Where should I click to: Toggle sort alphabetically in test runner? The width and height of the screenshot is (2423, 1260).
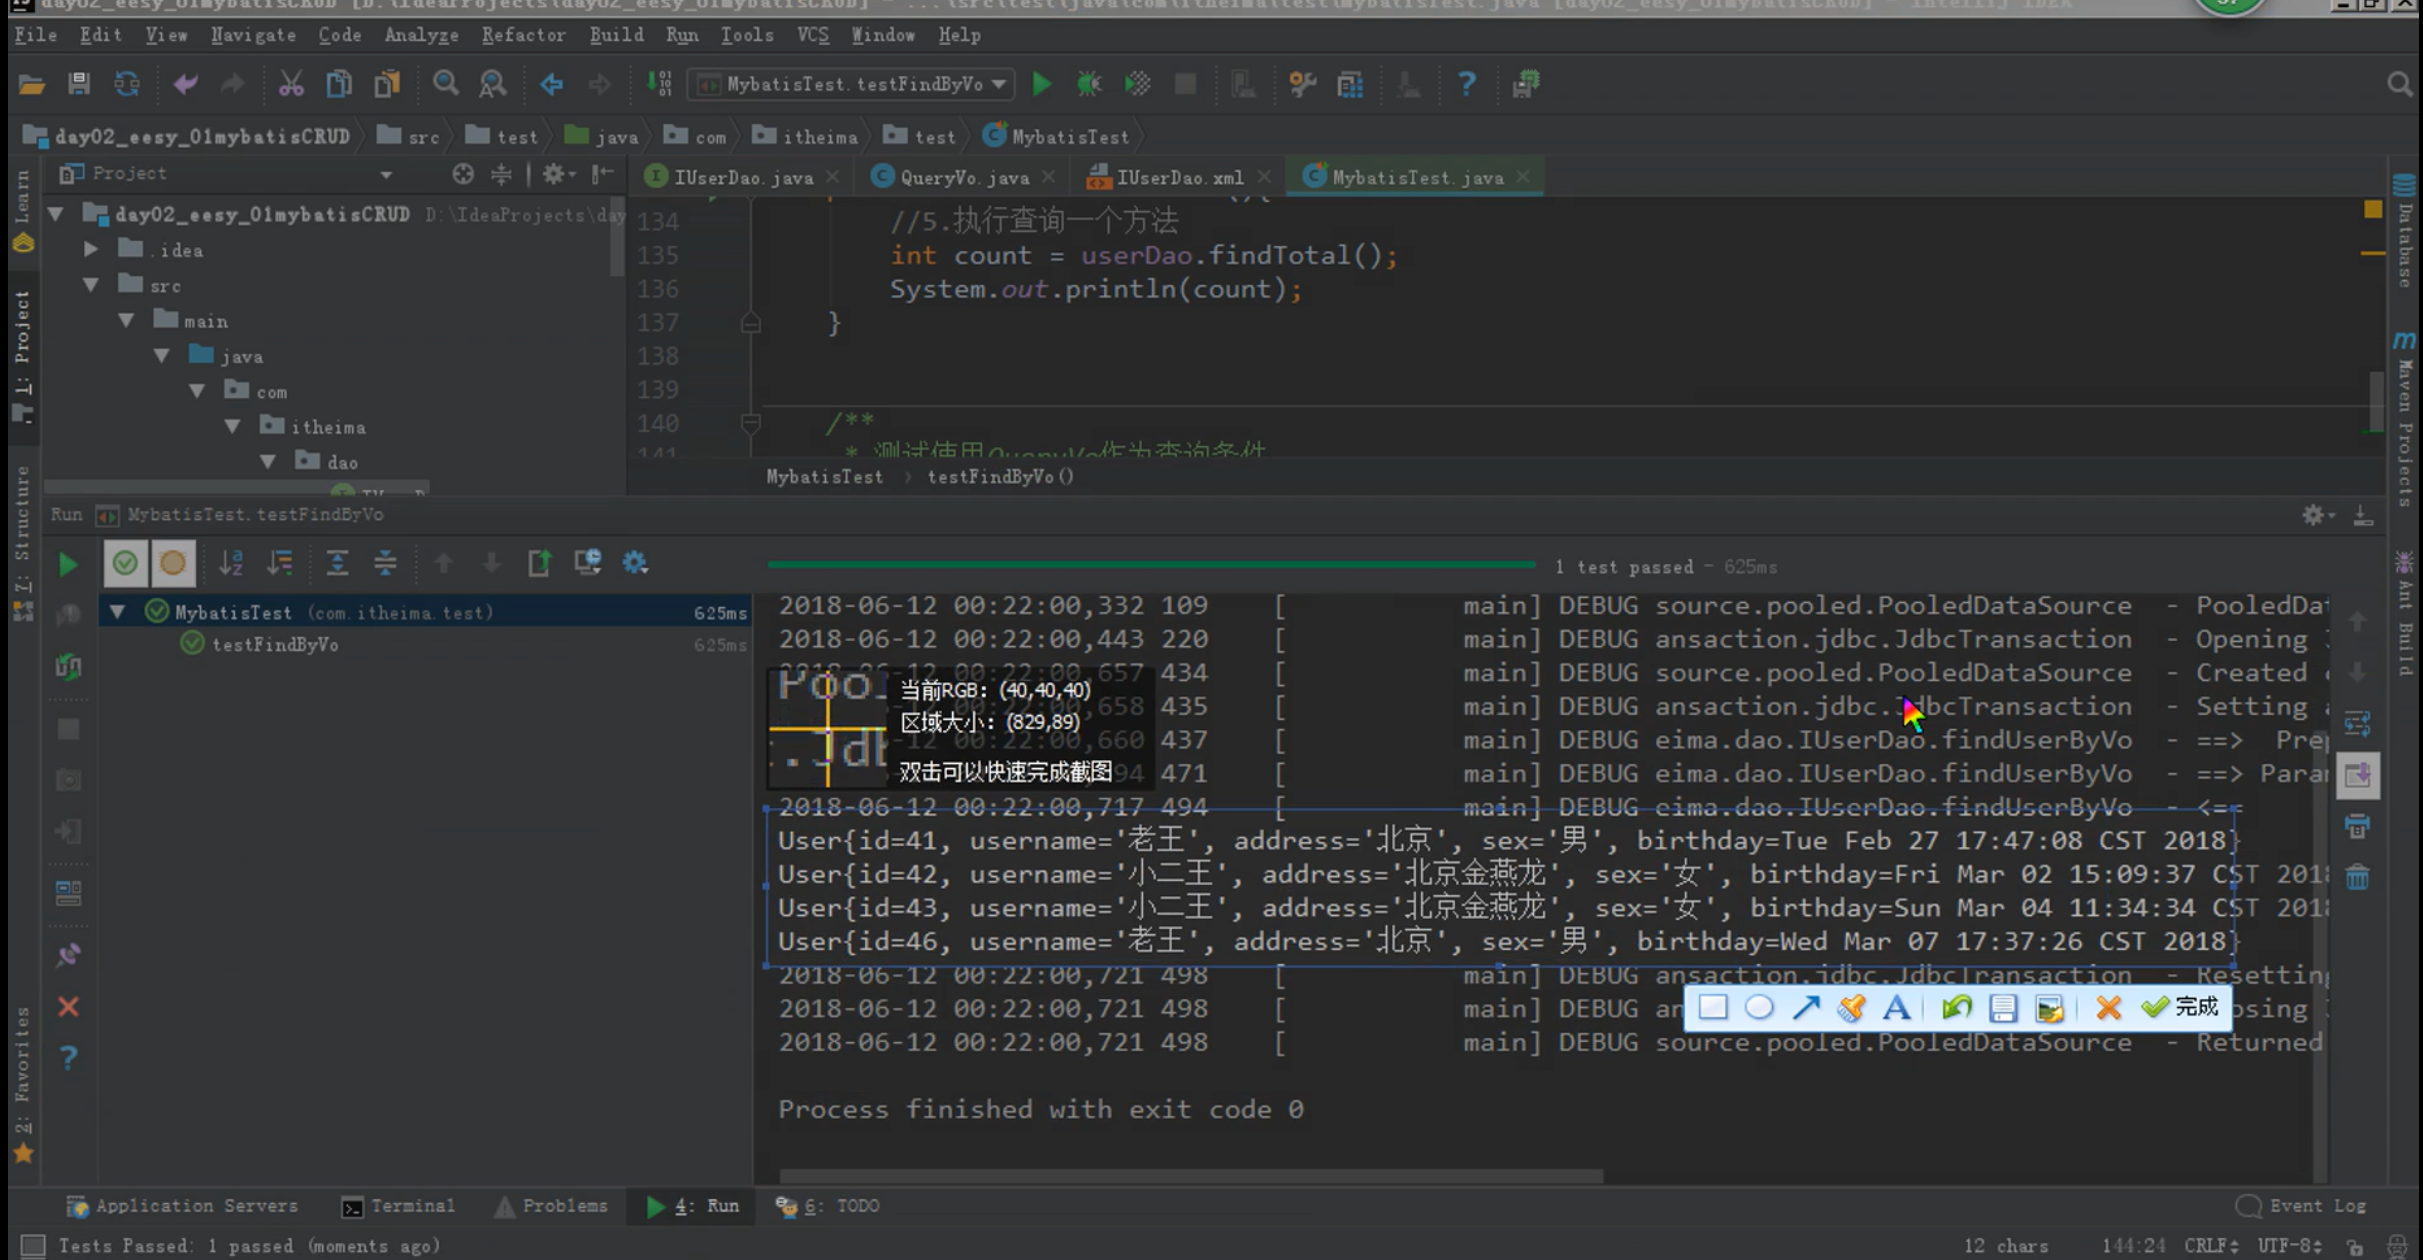click(231, 563)
